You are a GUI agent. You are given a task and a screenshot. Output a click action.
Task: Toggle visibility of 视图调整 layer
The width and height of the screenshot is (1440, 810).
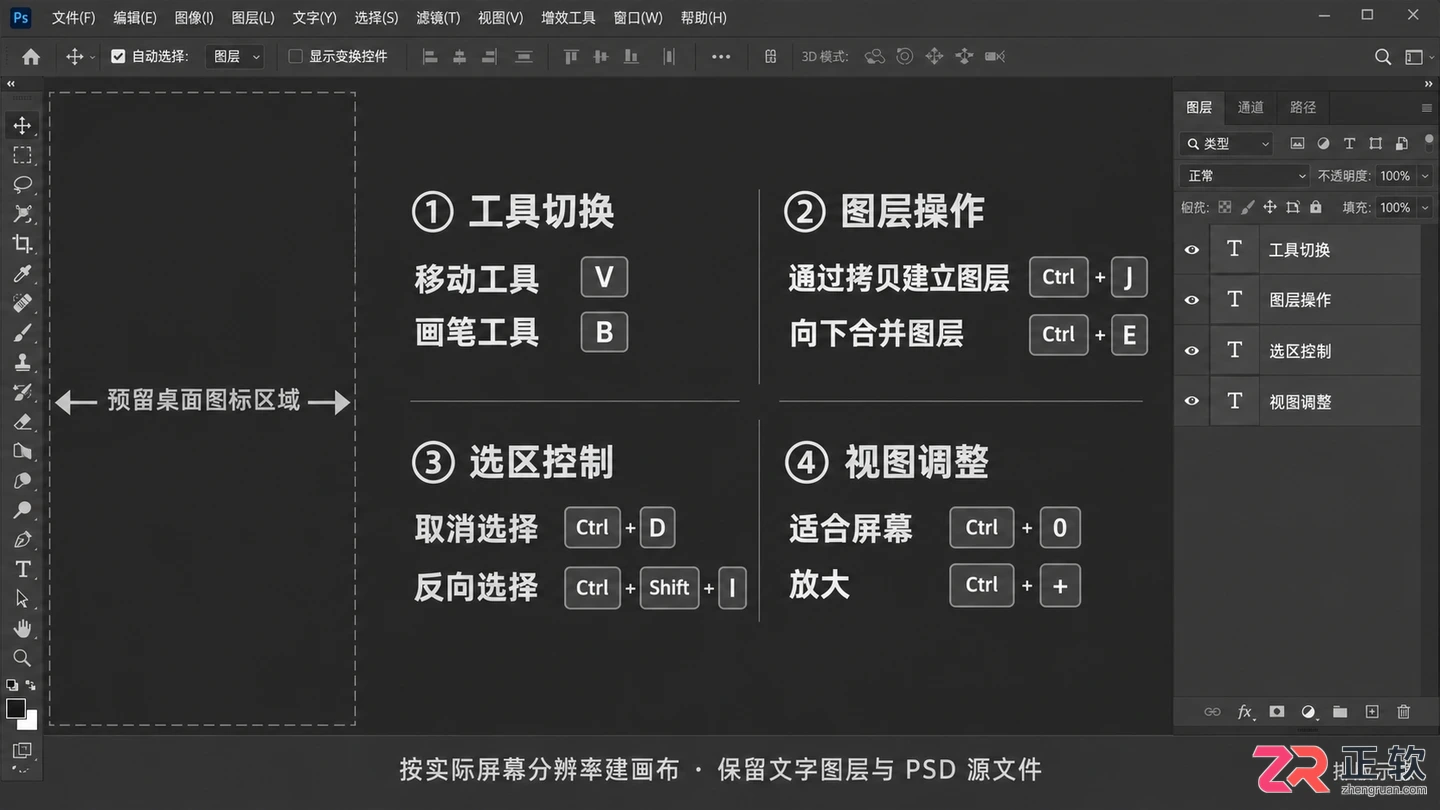(x=1192, y=401)
